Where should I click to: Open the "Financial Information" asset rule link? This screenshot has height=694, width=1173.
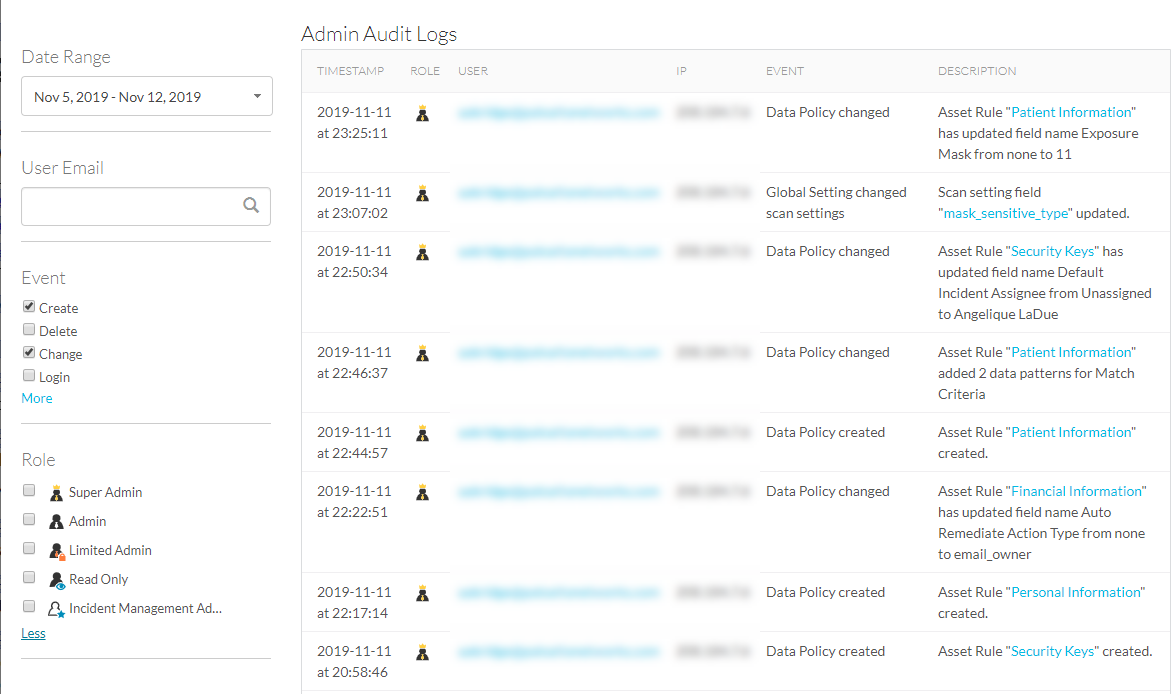pyautogui.click(x=1077, y=491)
